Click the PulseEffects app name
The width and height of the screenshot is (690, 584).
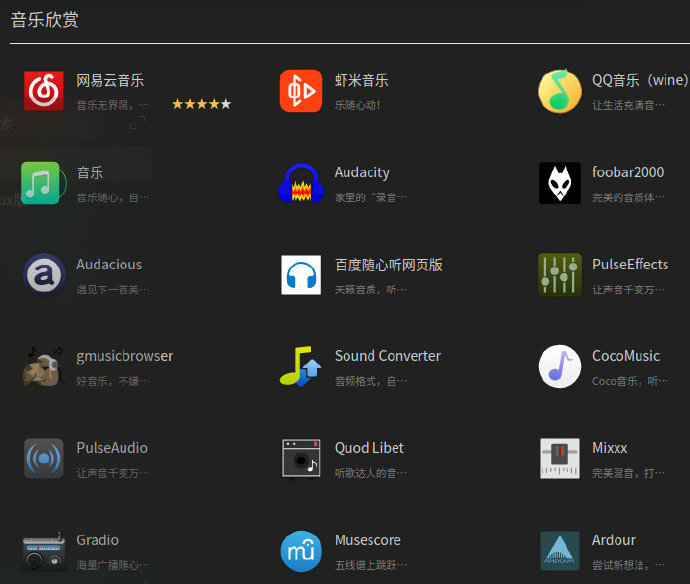630,264
